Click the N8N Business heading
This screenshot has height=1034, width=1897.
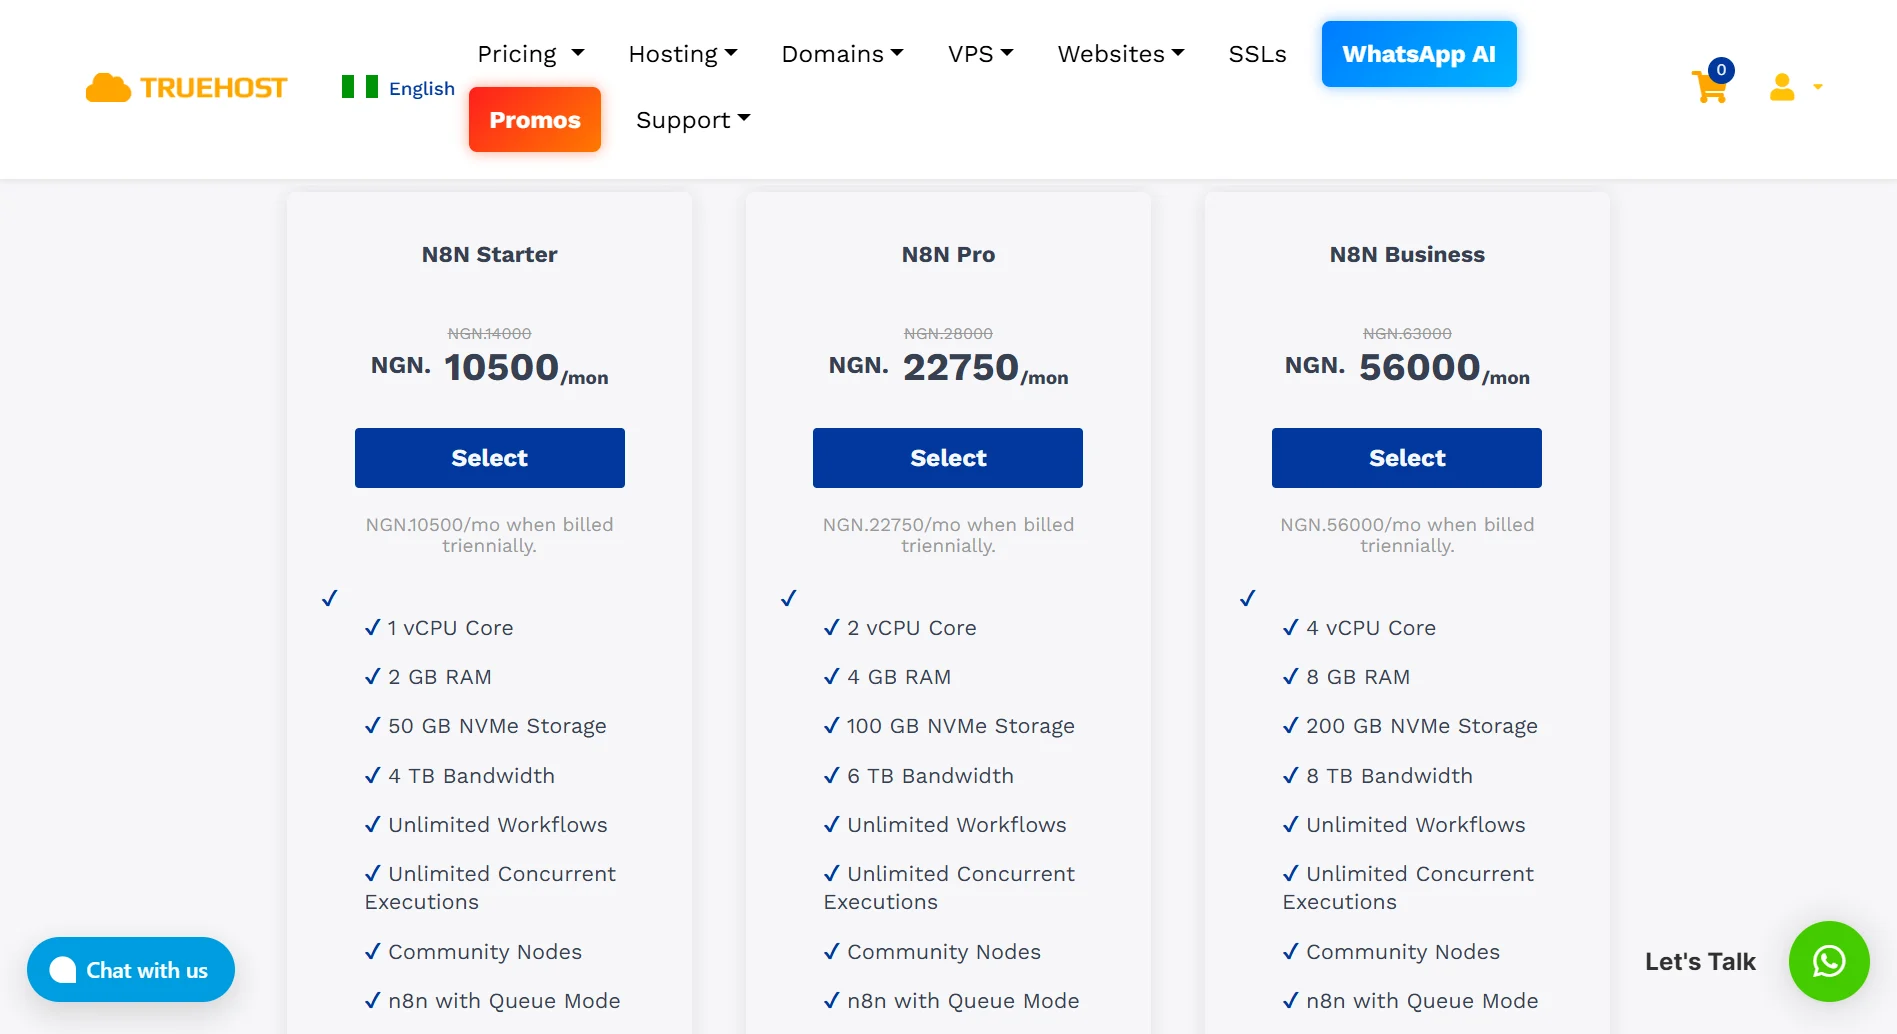click(x=1407, y=254)
